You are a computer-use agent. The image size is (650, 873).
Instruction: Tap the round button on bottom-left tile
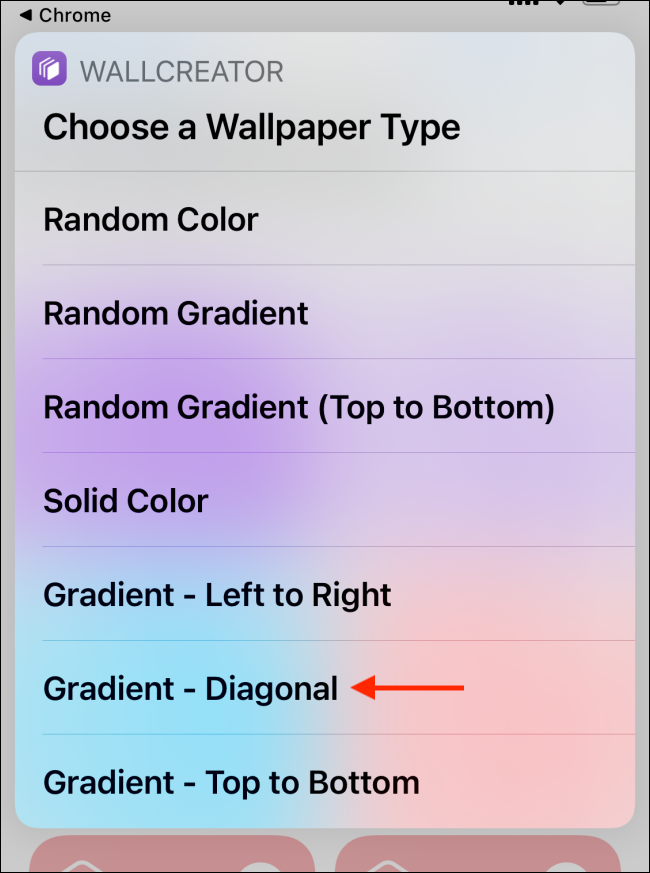(x=262, y=861)
